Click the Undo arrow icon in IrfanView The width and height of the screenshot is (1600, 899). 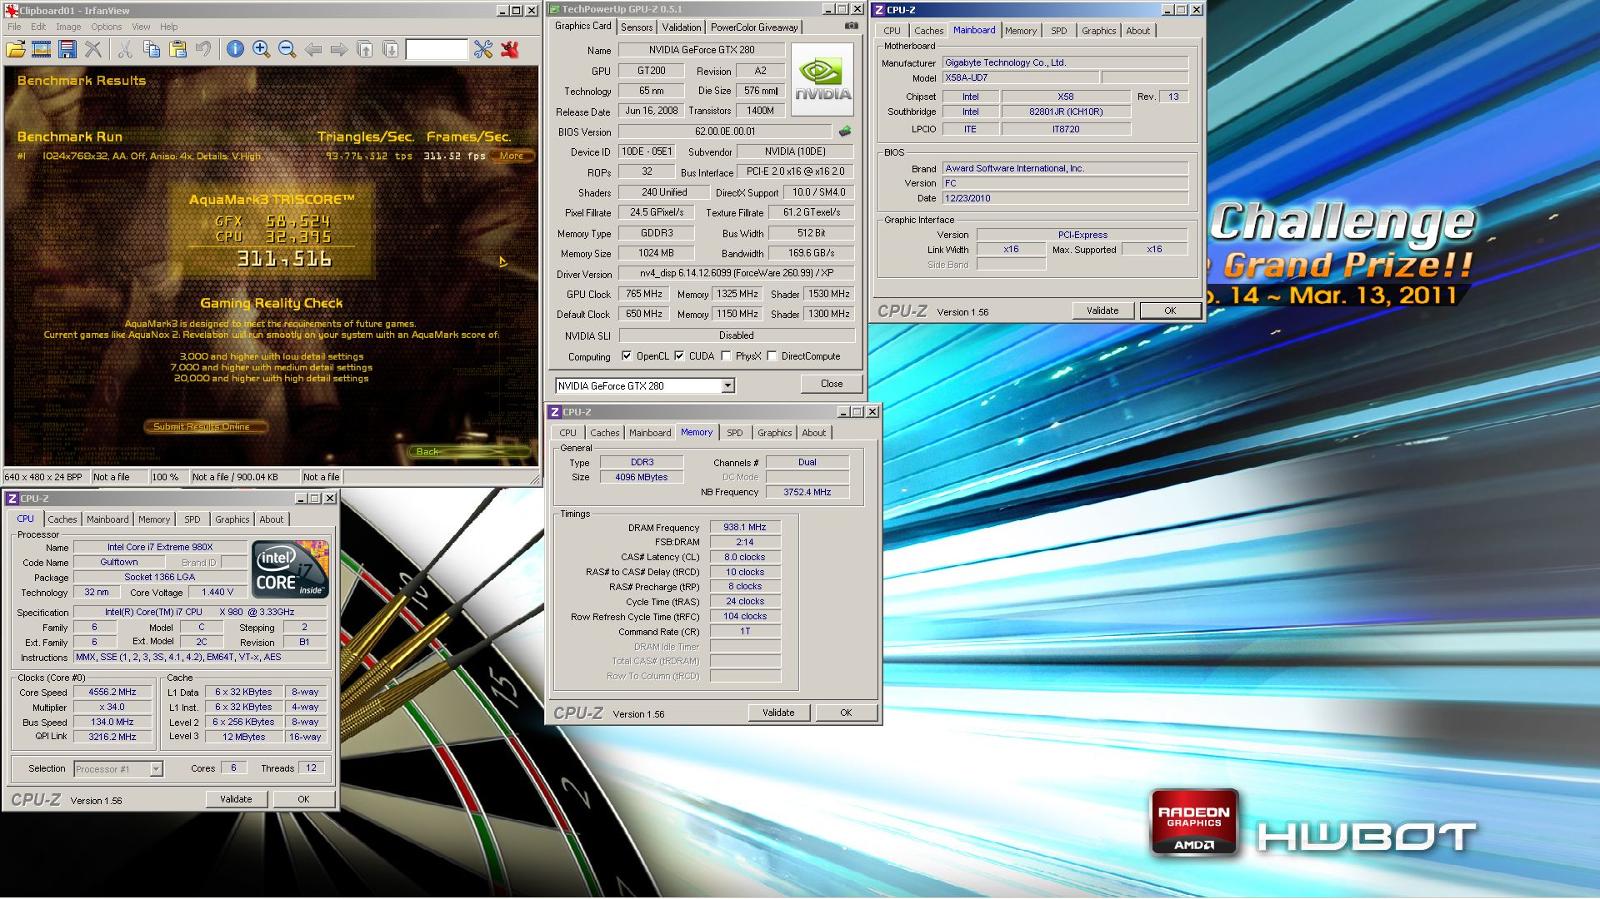(x=203, y=49)
